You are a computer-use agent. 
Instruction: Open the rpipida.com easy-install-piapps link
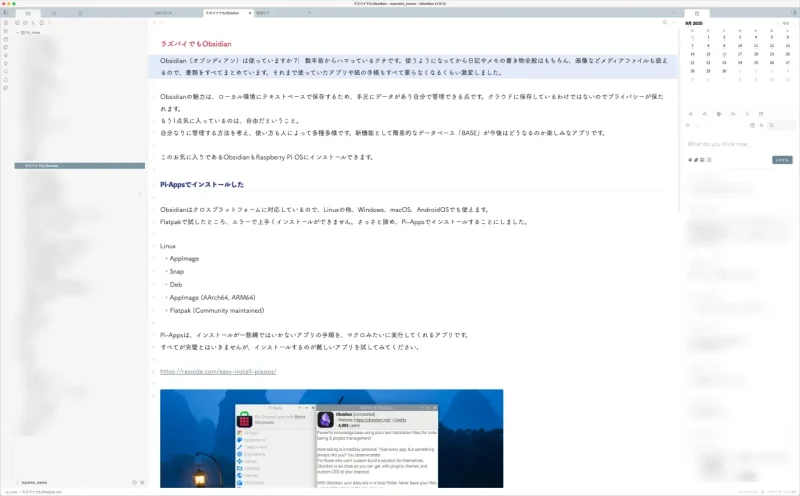[218, 371]
